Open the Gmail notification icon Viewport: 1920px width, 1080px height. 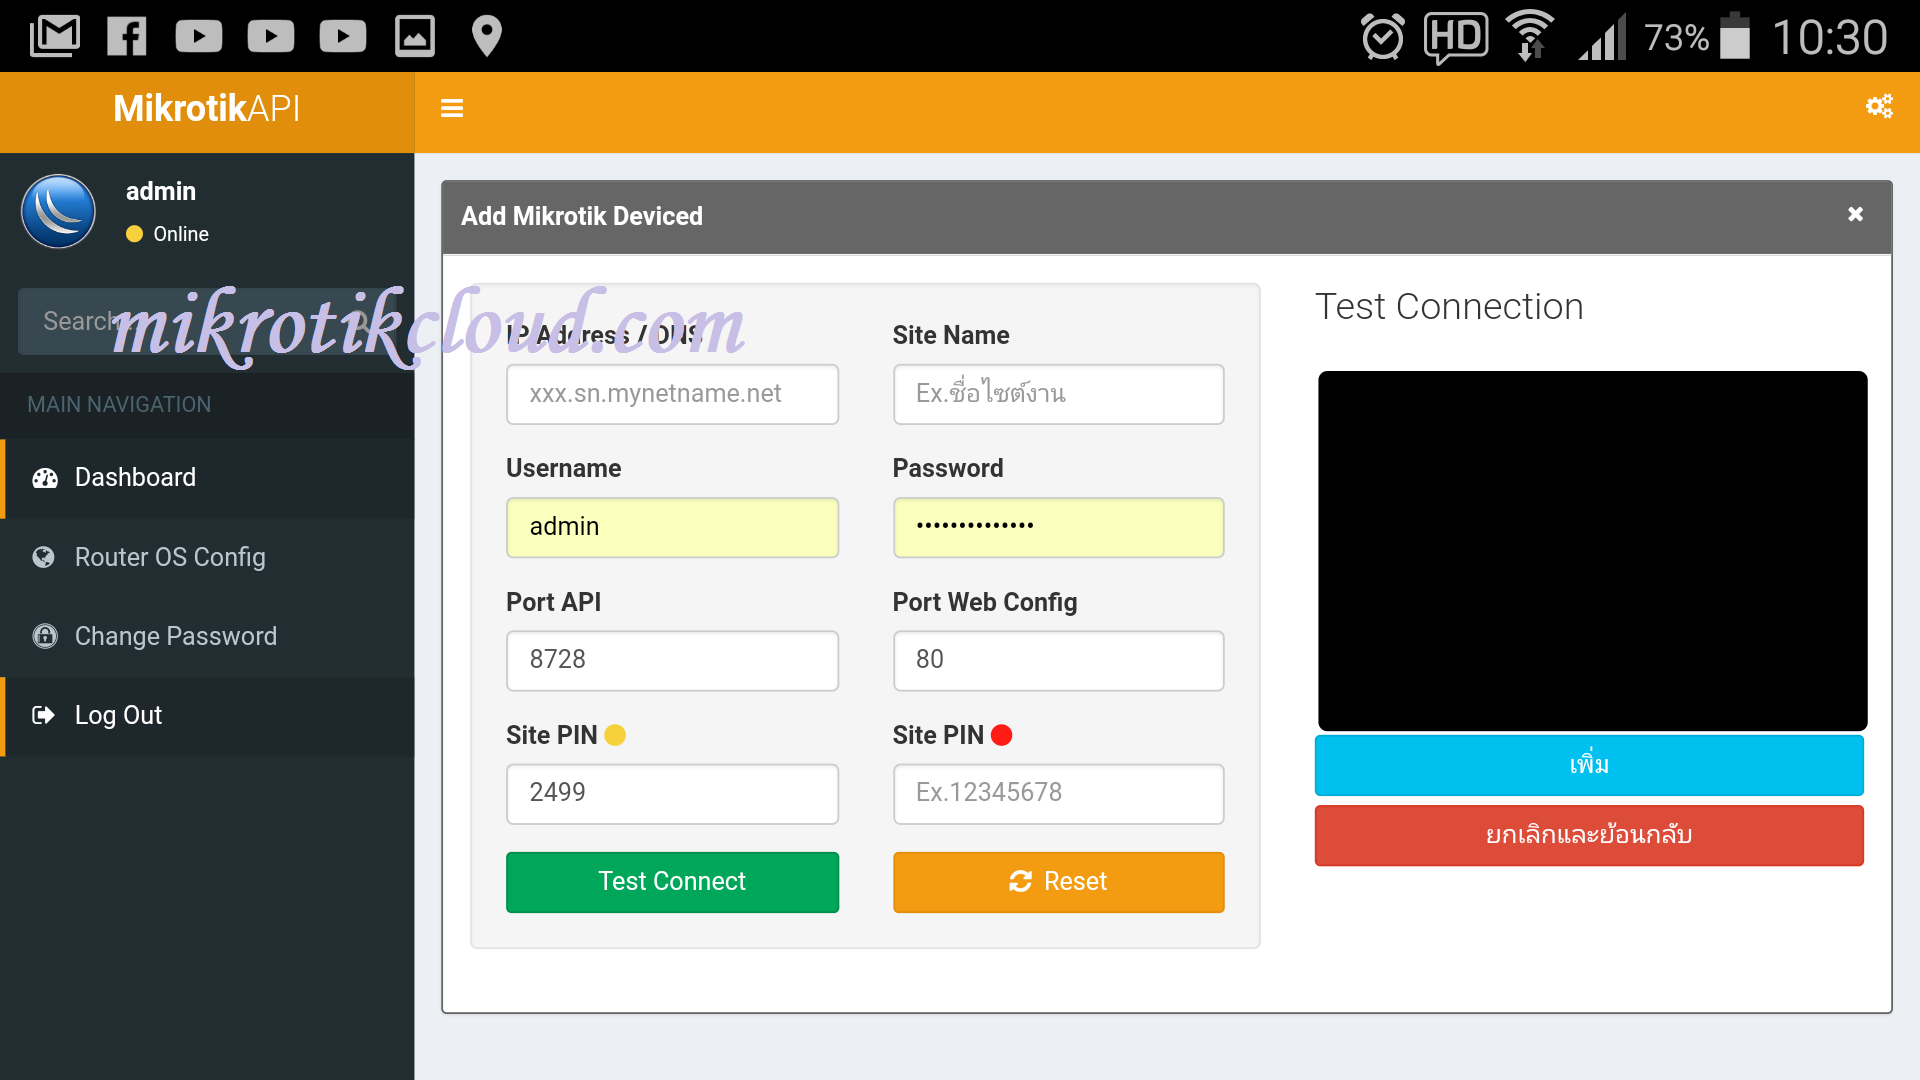pyautogui.click(x=54, y=36)
